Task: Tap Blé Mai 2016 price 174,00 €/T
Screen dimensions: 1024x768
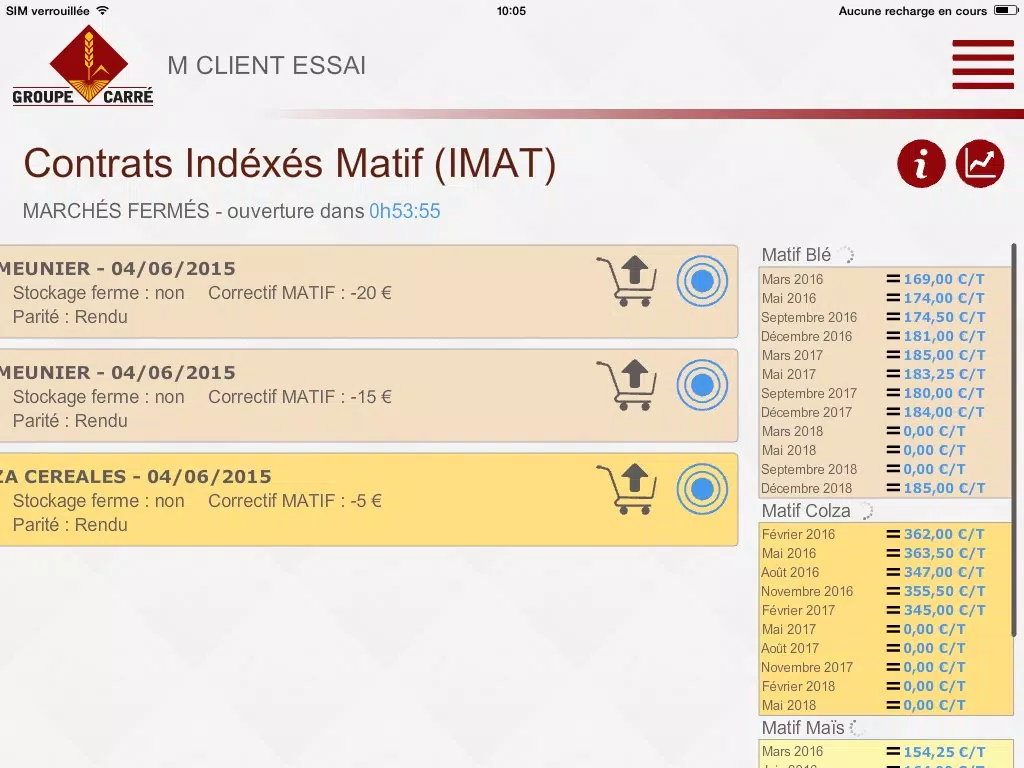Action: pos(944,298)
